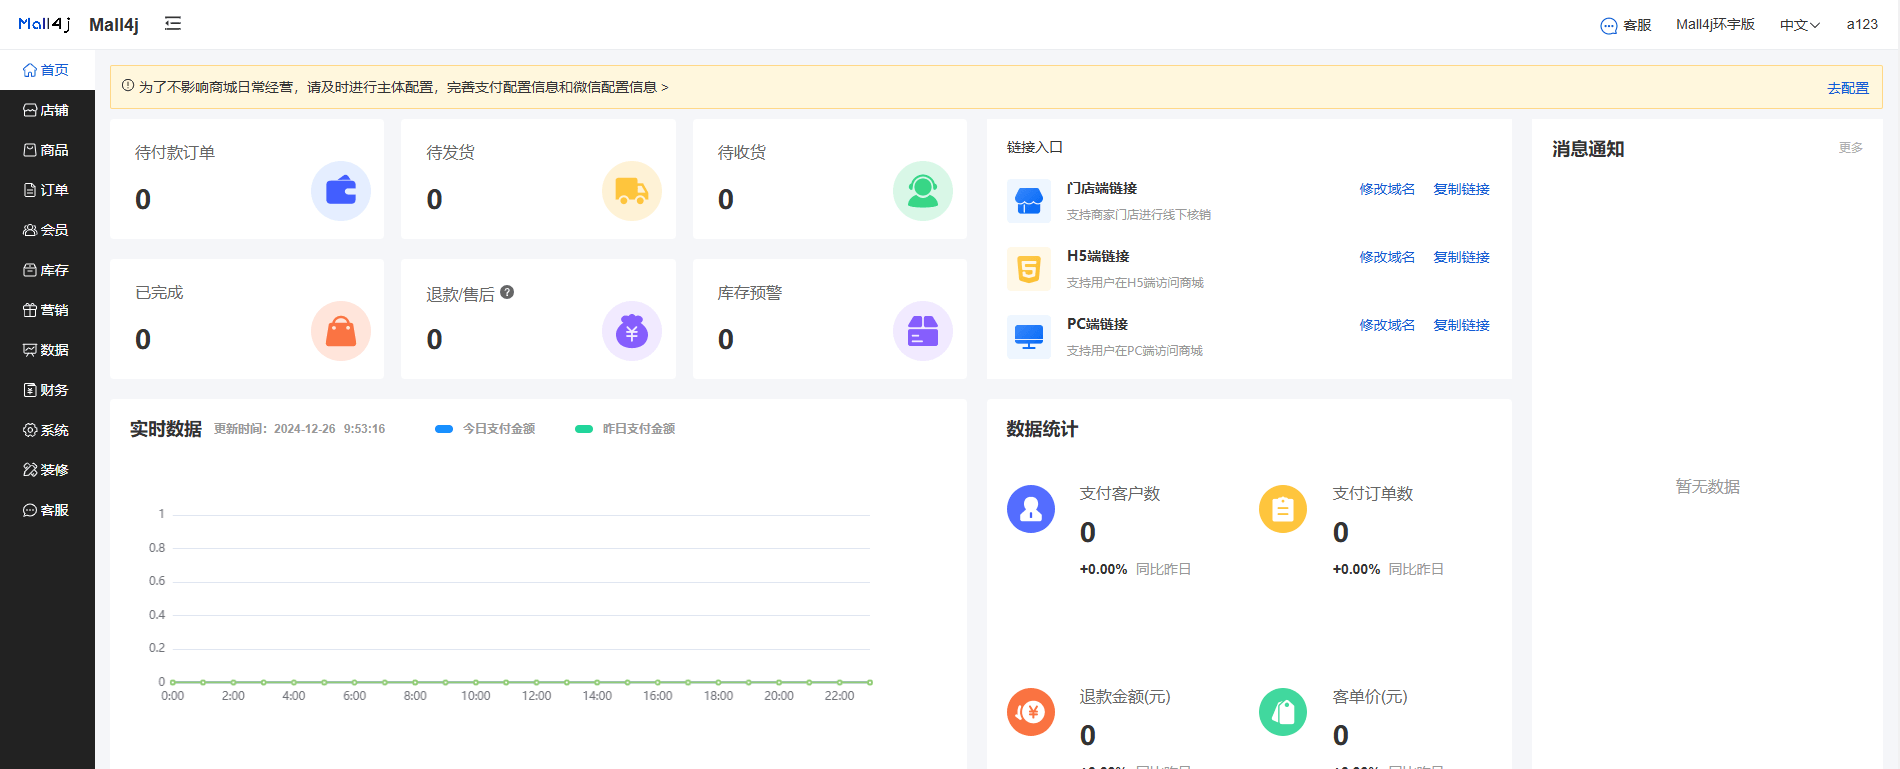Open the 财务 finance menu
The height and width of the screenshot is (769, 1900).
47,390
